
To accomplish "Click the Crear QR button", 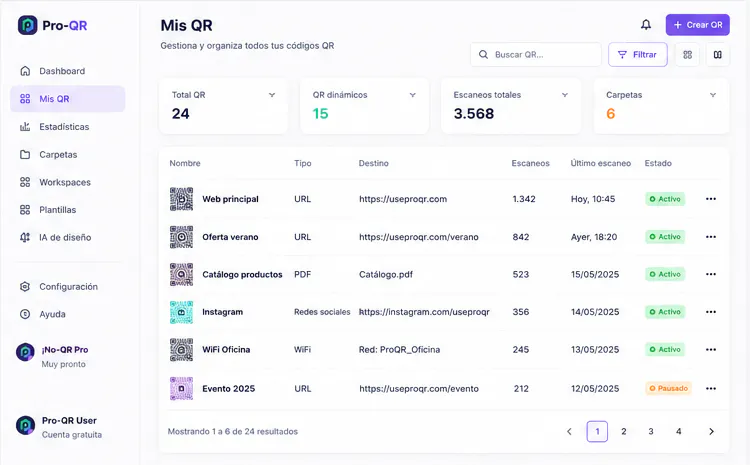I will point(697,25).
